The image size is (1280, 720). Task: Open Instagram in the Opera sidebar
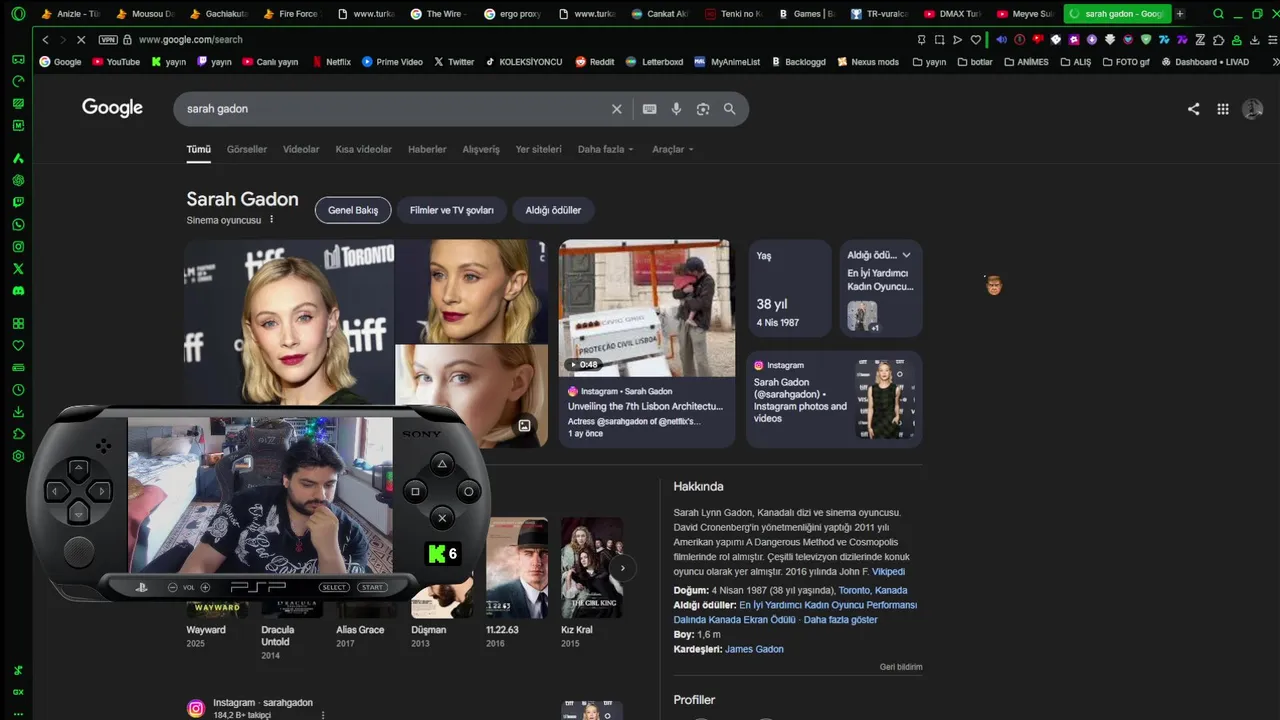18,247
